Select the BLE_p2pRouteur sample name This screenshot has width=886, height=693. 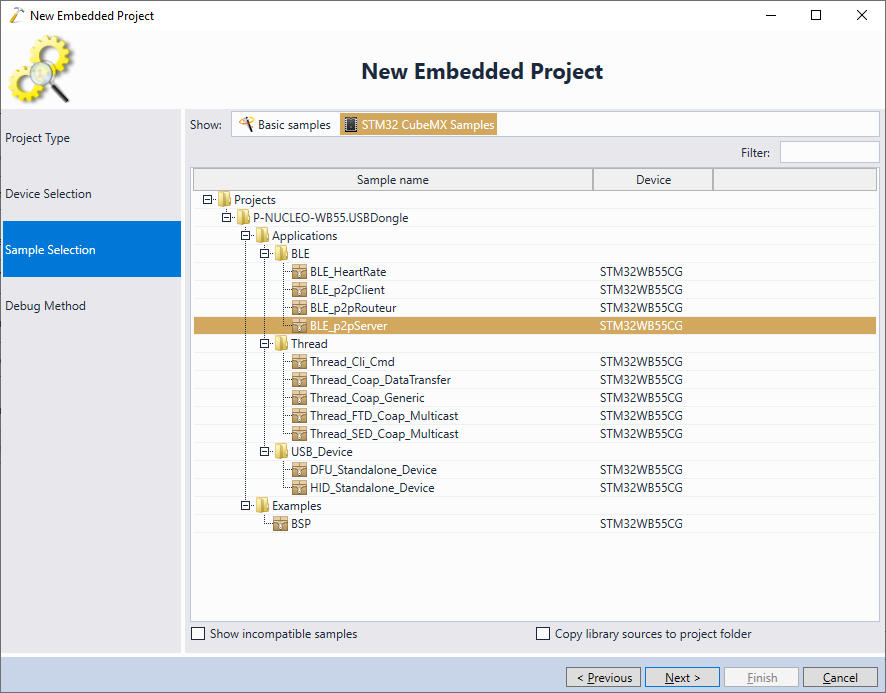pyautogui.click(x=353, y=308)
